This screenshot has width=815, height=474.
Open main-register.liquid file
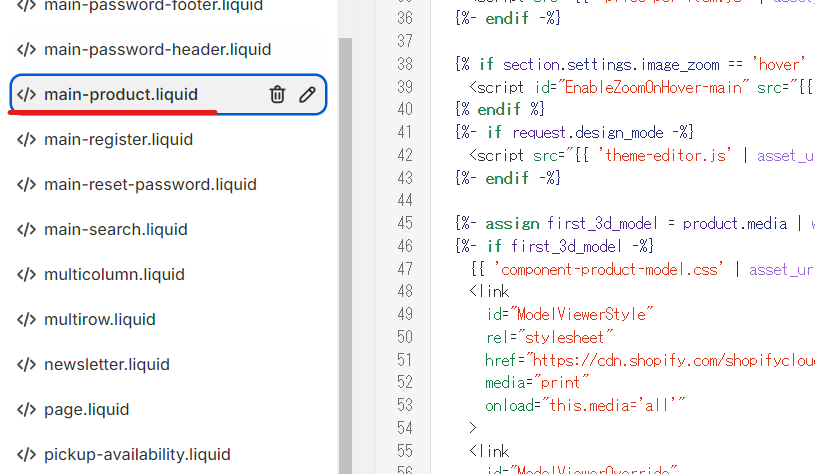click(x=119, y=139)
